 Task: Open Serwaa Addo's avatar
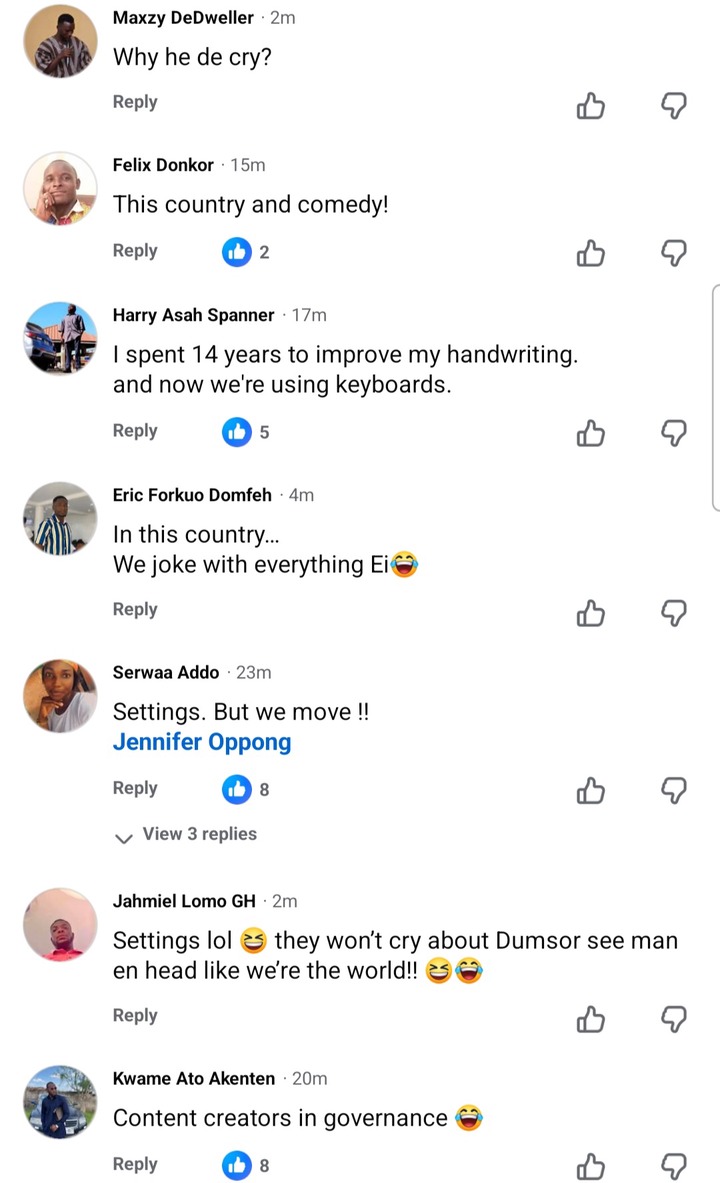[60, 696]
